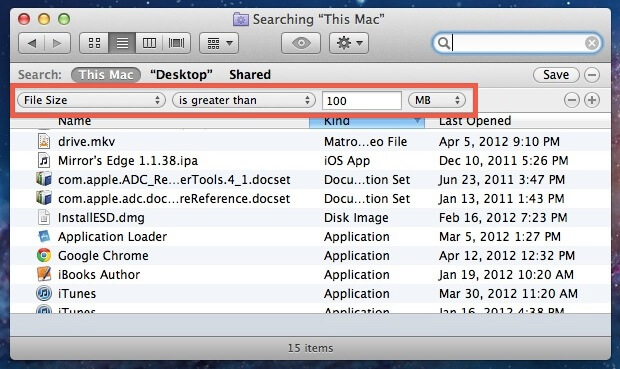Switch to icon view
Viewport: 620px width, 369px height.
click(94, 43)
